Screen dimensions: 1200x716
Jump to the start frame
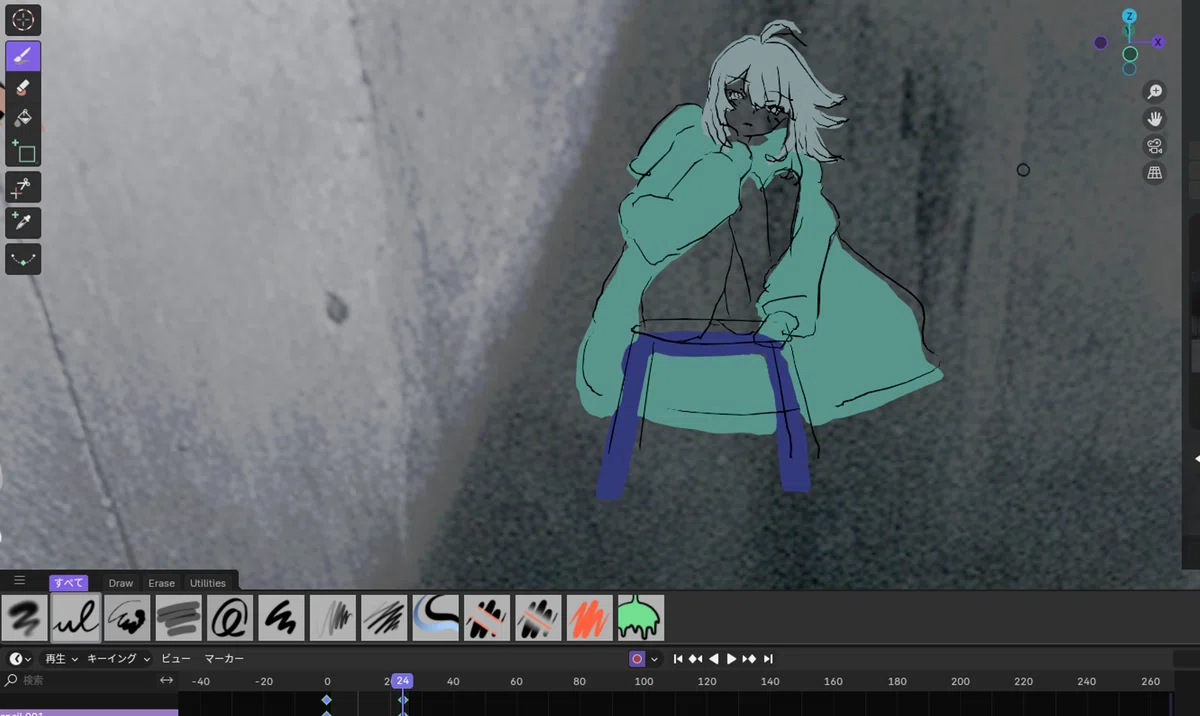(x=678, y=659)
